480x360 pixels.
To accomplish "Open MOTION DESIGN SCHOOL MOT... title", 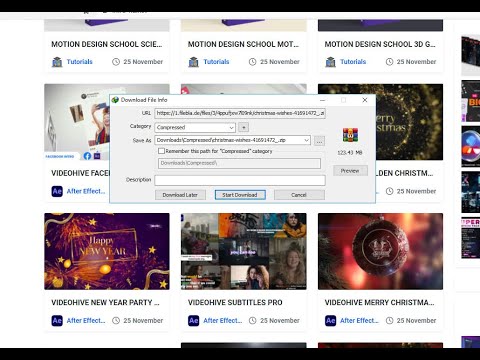I will point(243,44).
